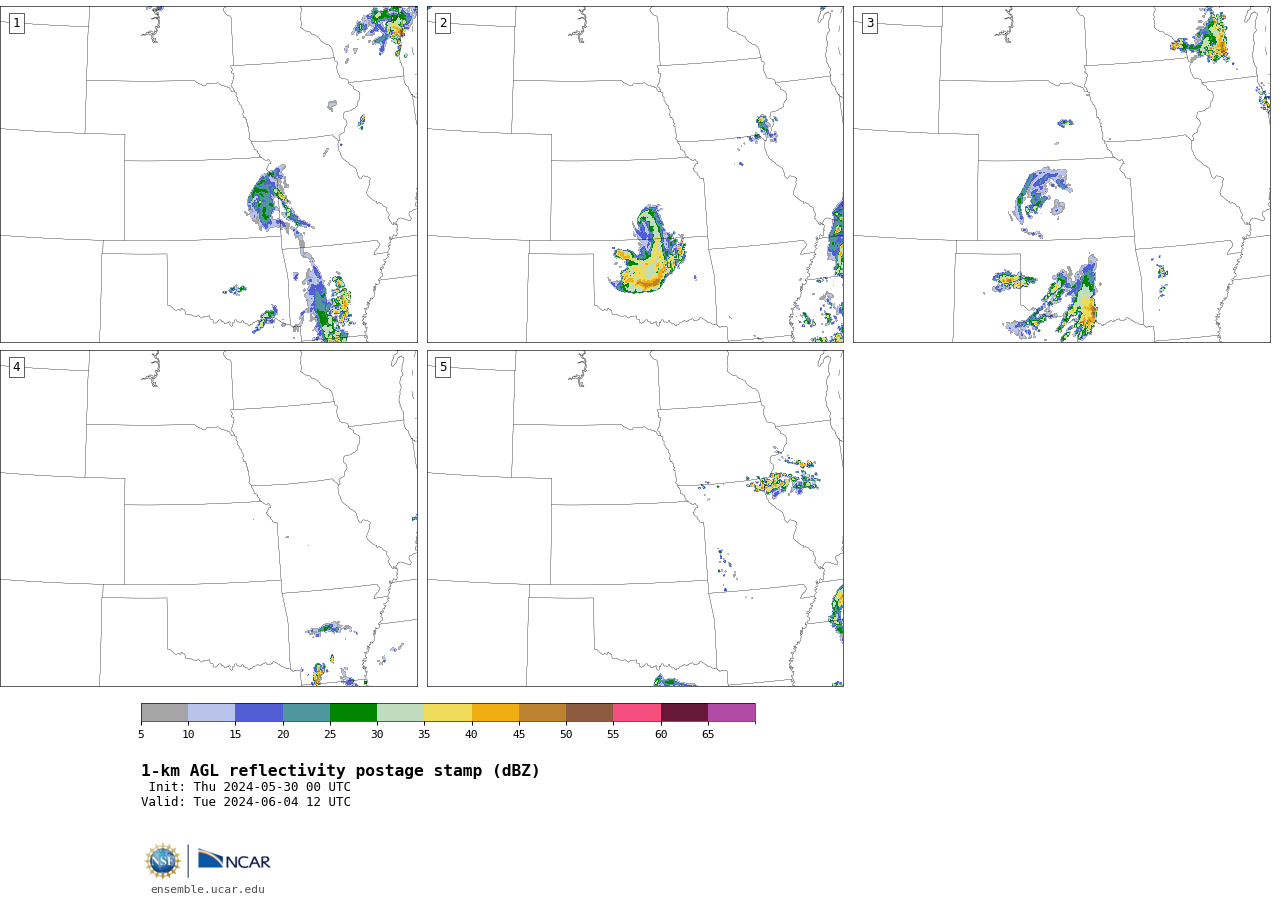Click the '50' colorbar tick label

click(566, 735)
